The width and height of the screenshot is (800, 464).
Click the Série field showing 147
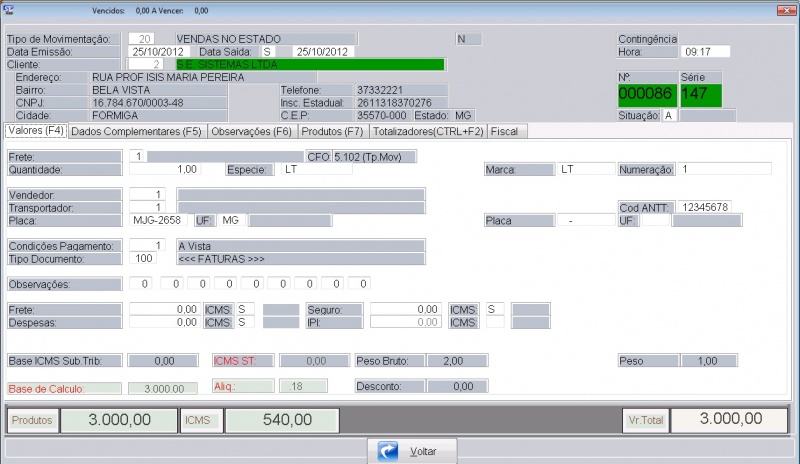click(700, 94)
